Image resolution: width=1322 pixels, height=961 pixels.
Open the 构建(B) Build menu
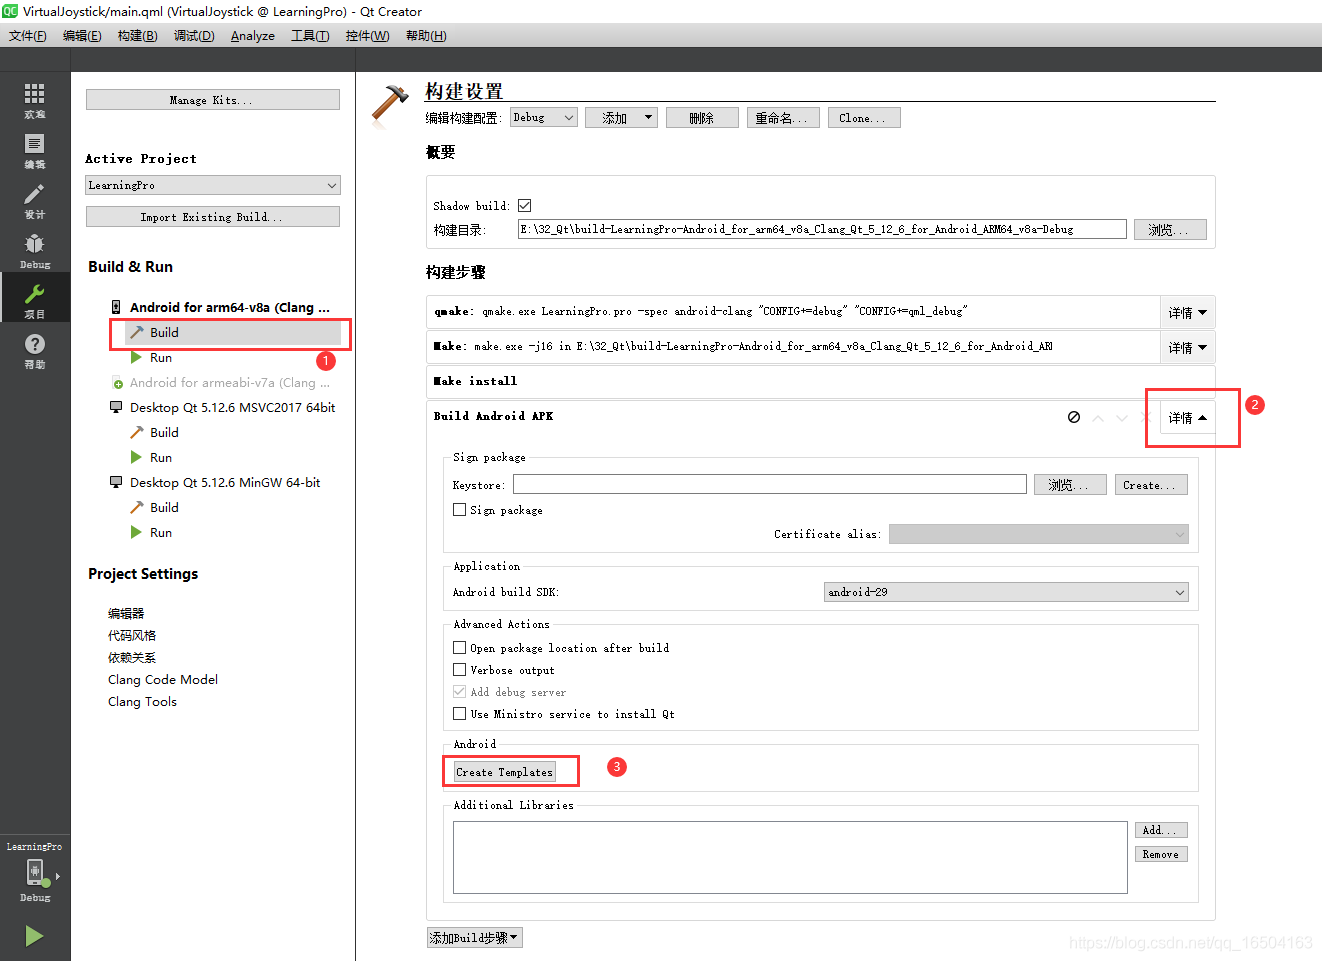click(x=137, y=35)
